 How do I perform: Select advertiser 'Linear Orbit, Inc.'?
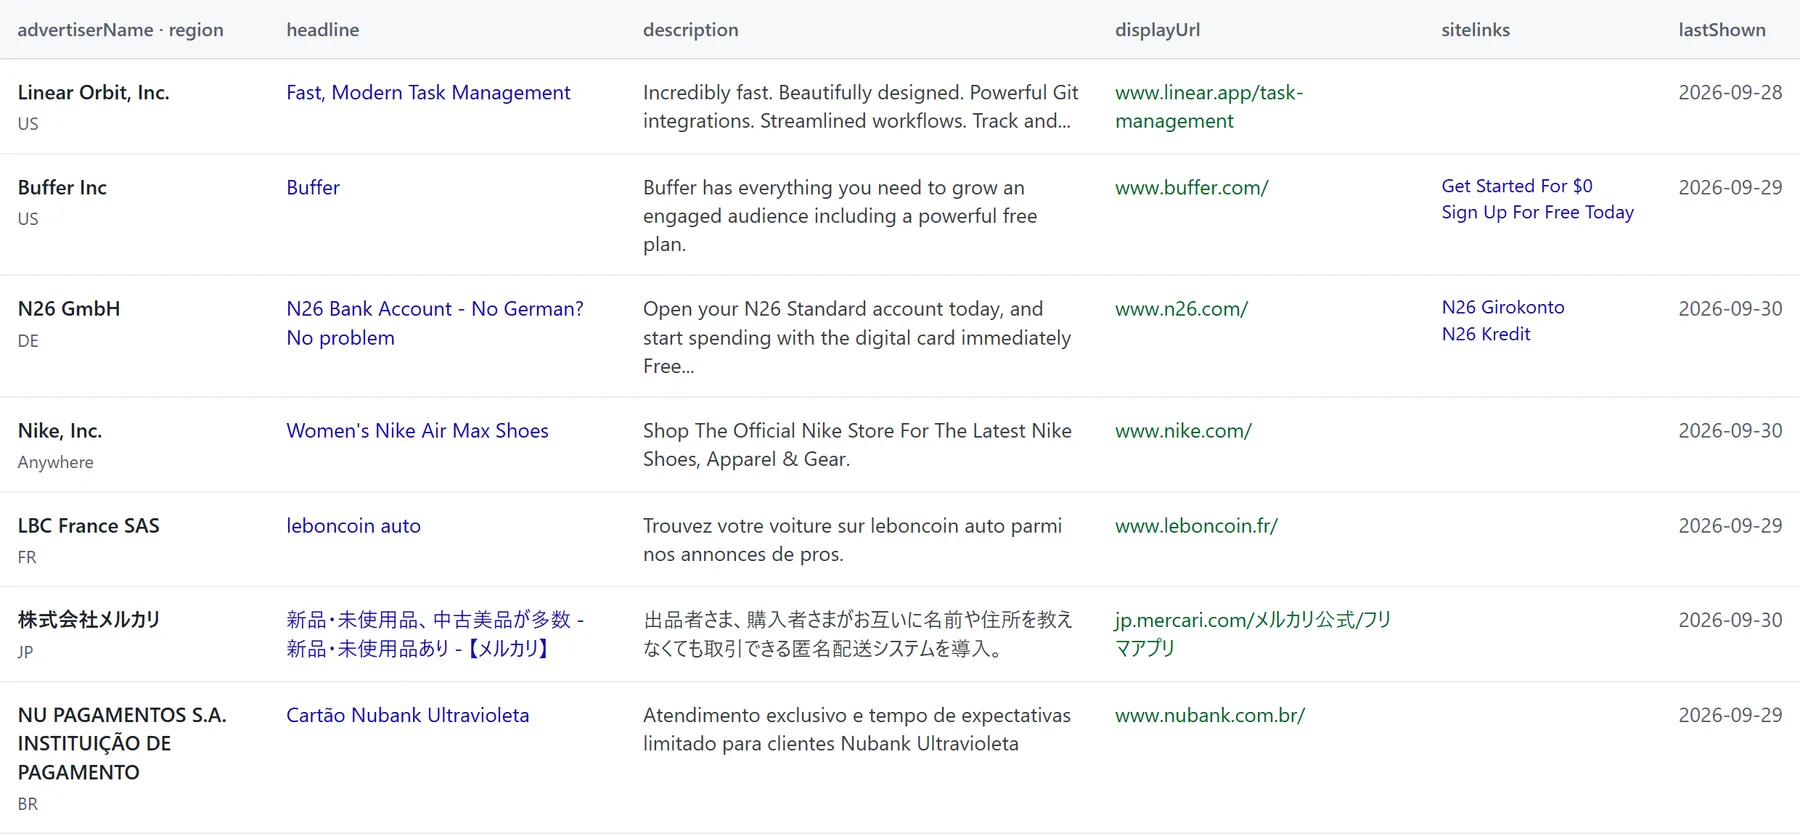(x=93, y=93)
